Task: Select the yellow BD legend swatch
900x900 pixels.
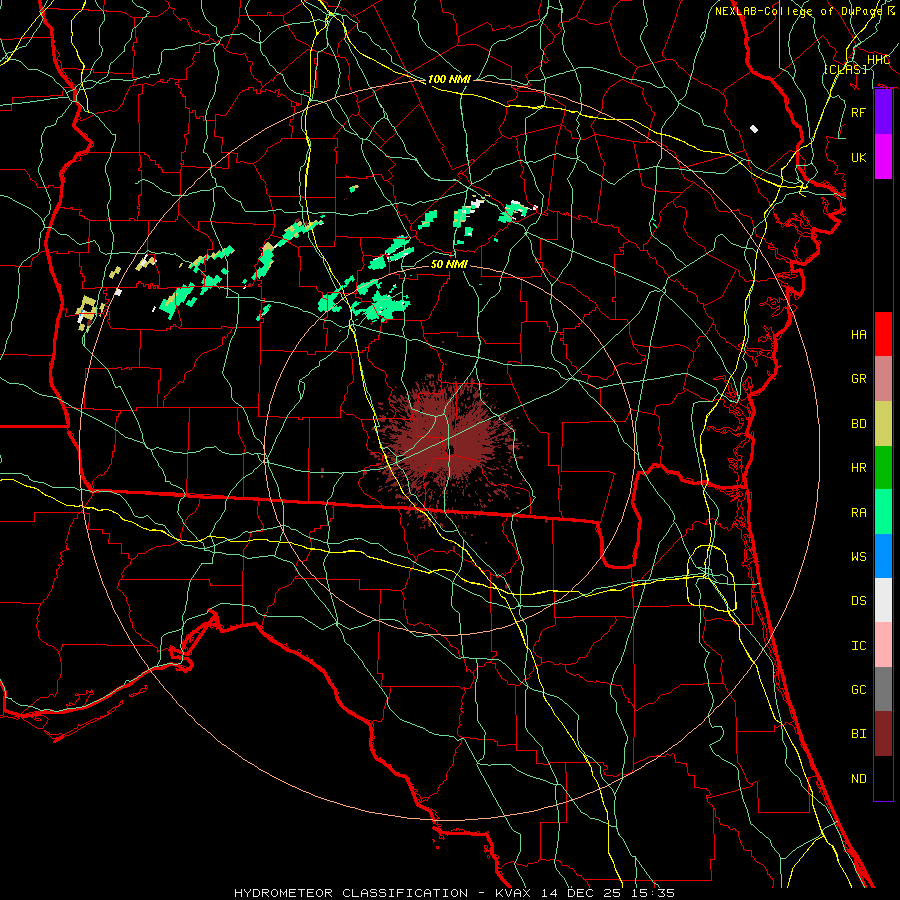Action: (883, 423)
